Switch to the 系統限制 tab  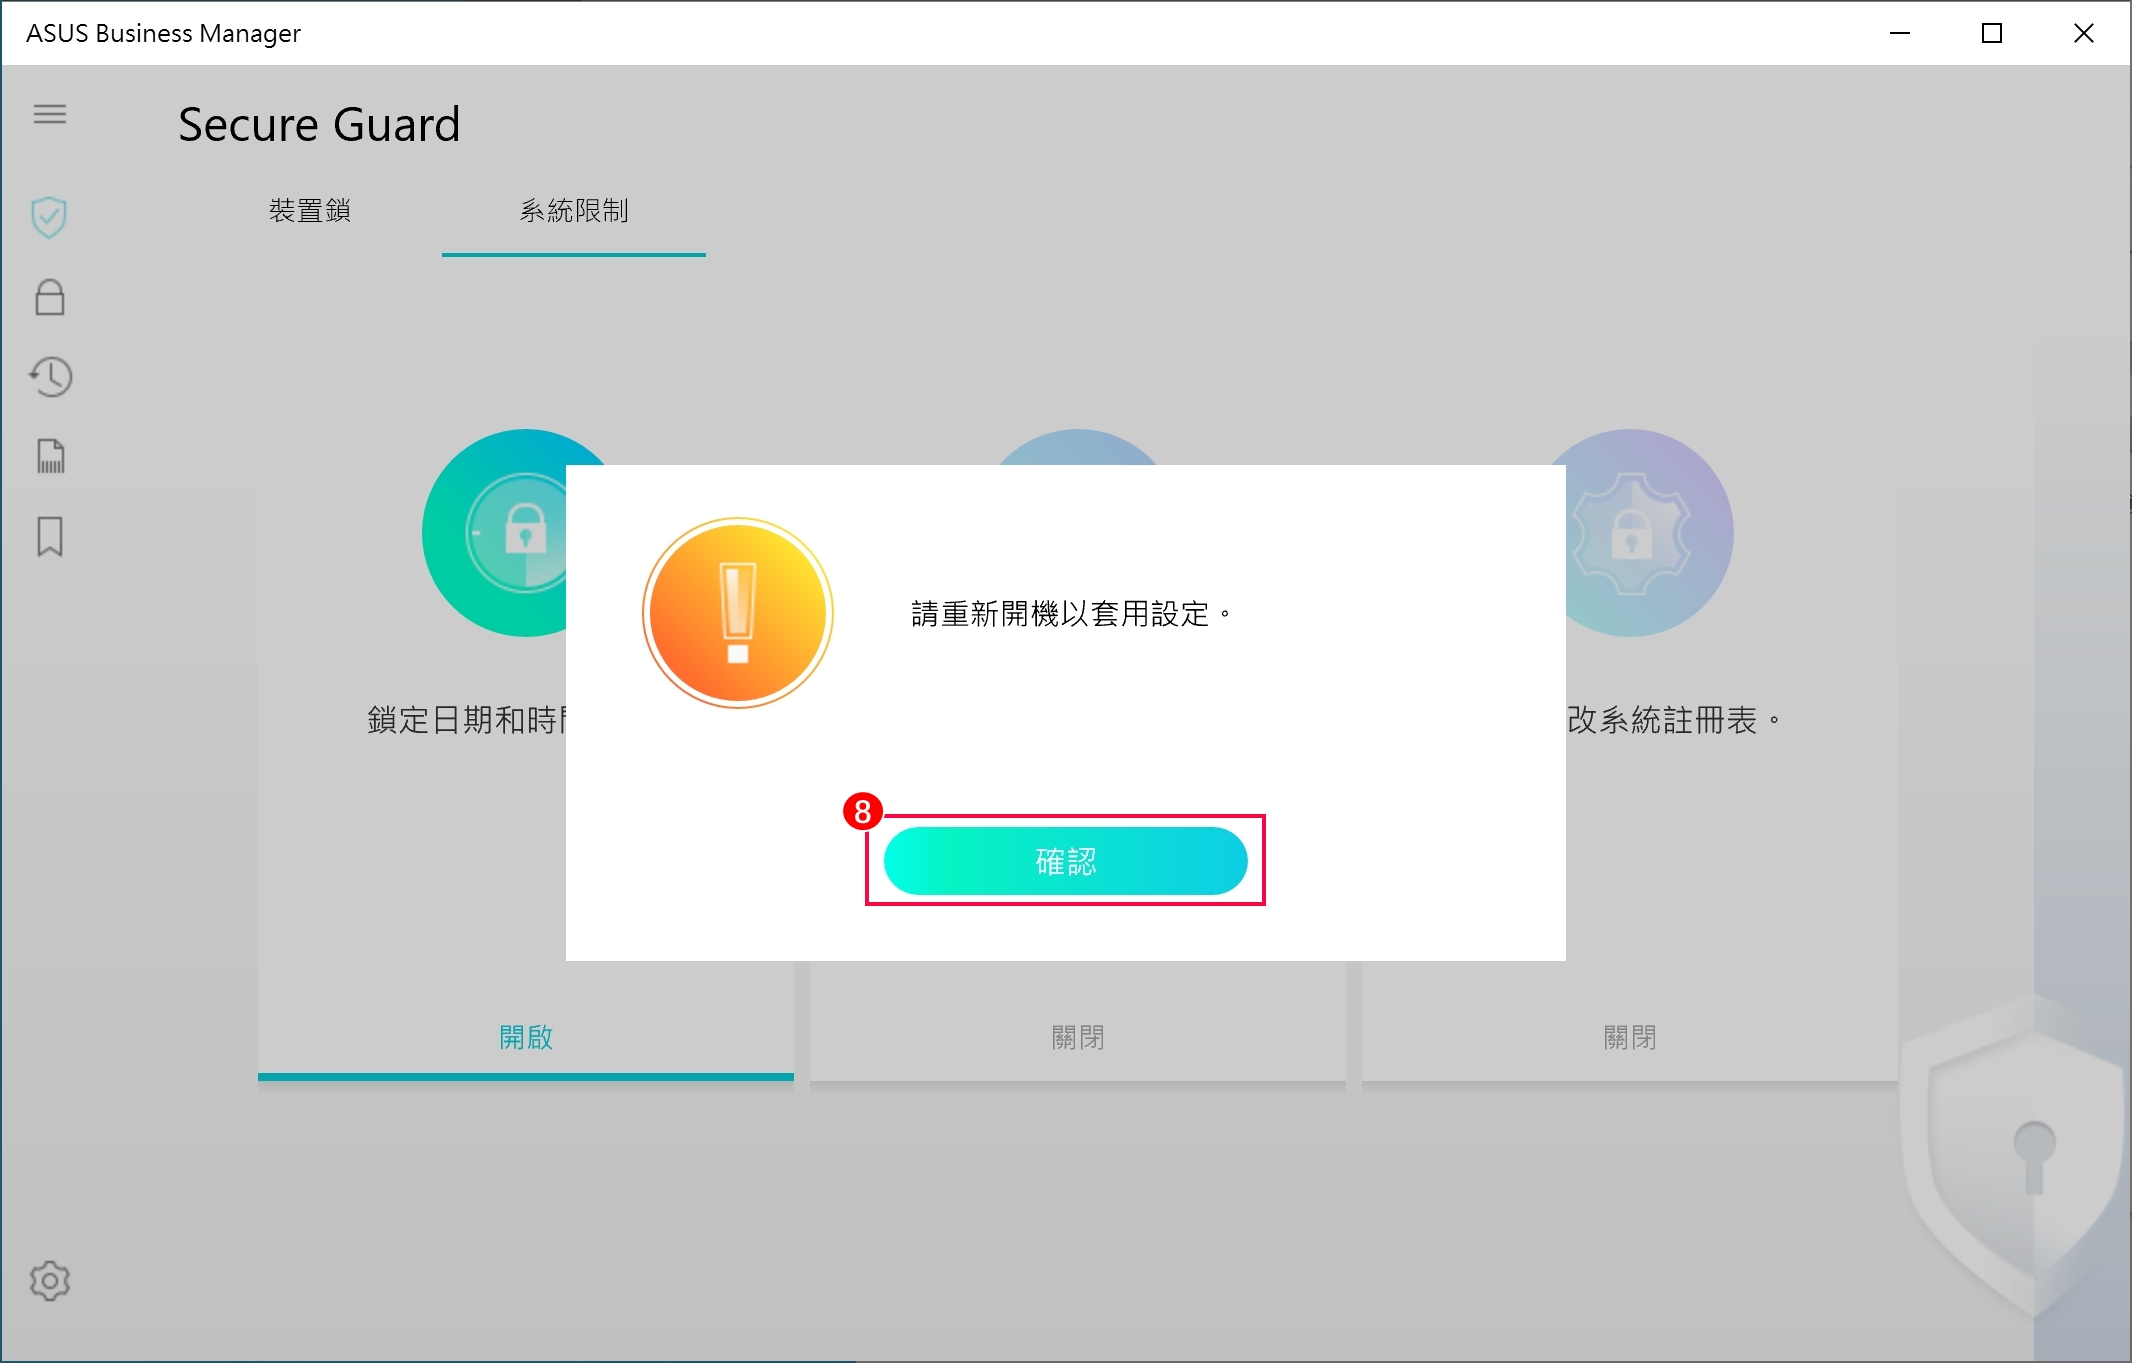point(574,211)
